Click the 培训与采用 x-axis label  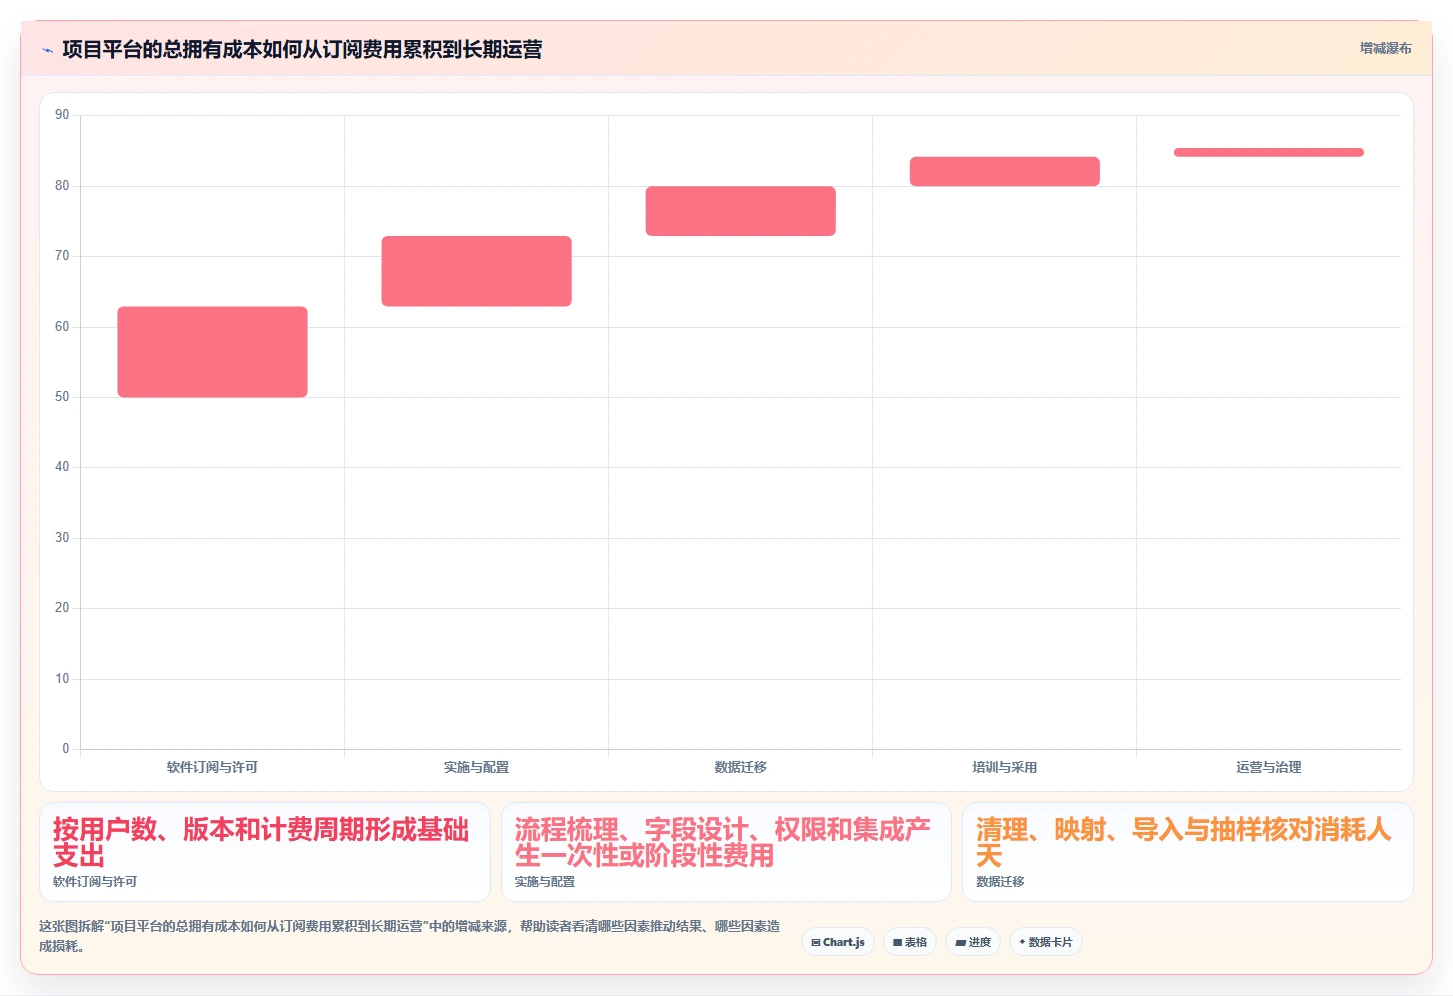(1004, 767)
